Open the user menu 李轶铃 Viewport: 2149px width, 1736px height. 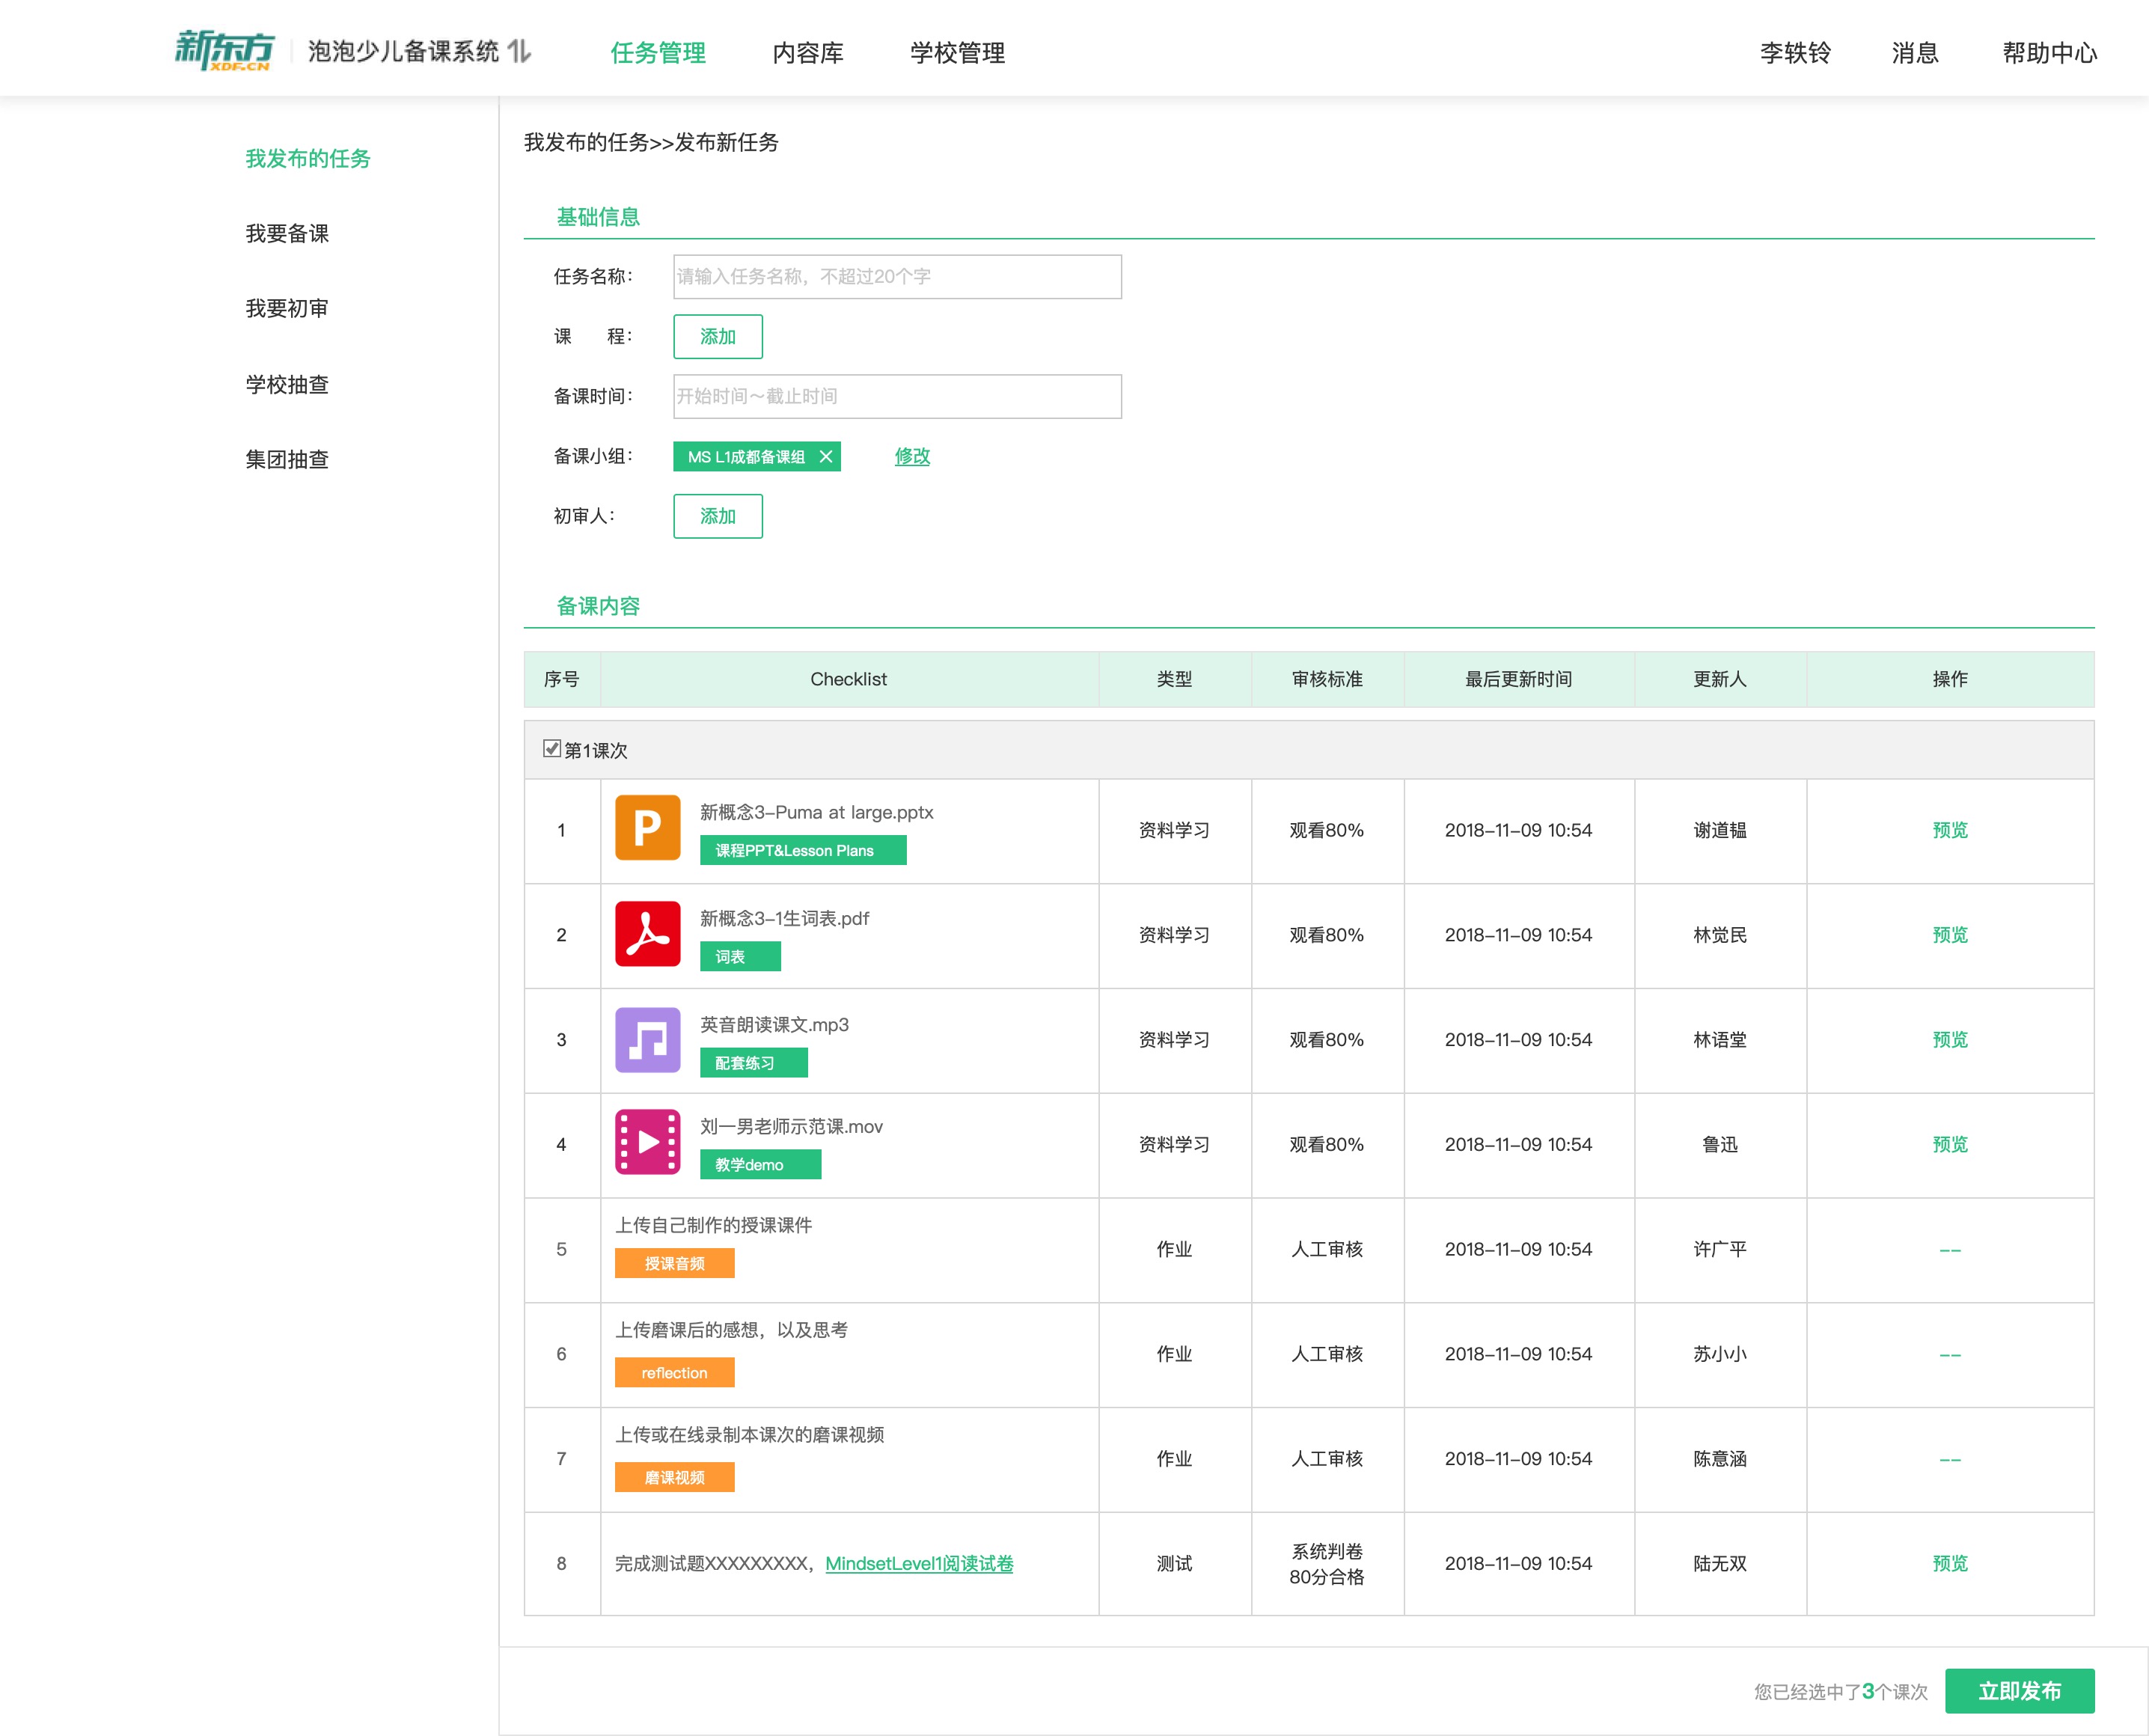[x=1795, y=52]
